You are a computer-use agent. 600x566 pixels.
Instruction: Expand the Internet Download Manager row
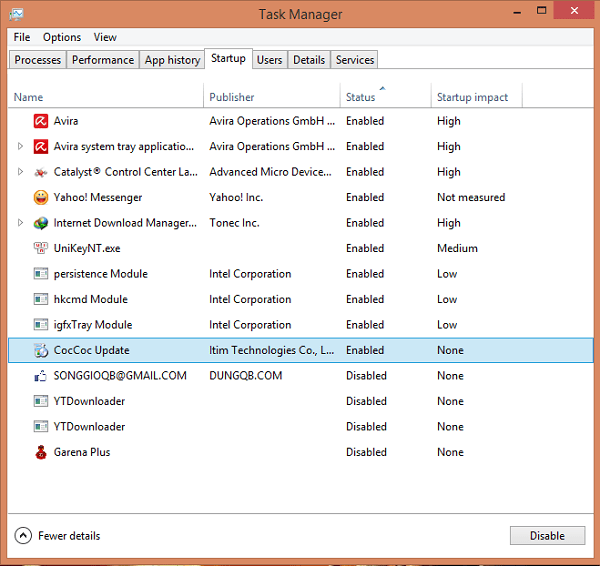[20, 223]
